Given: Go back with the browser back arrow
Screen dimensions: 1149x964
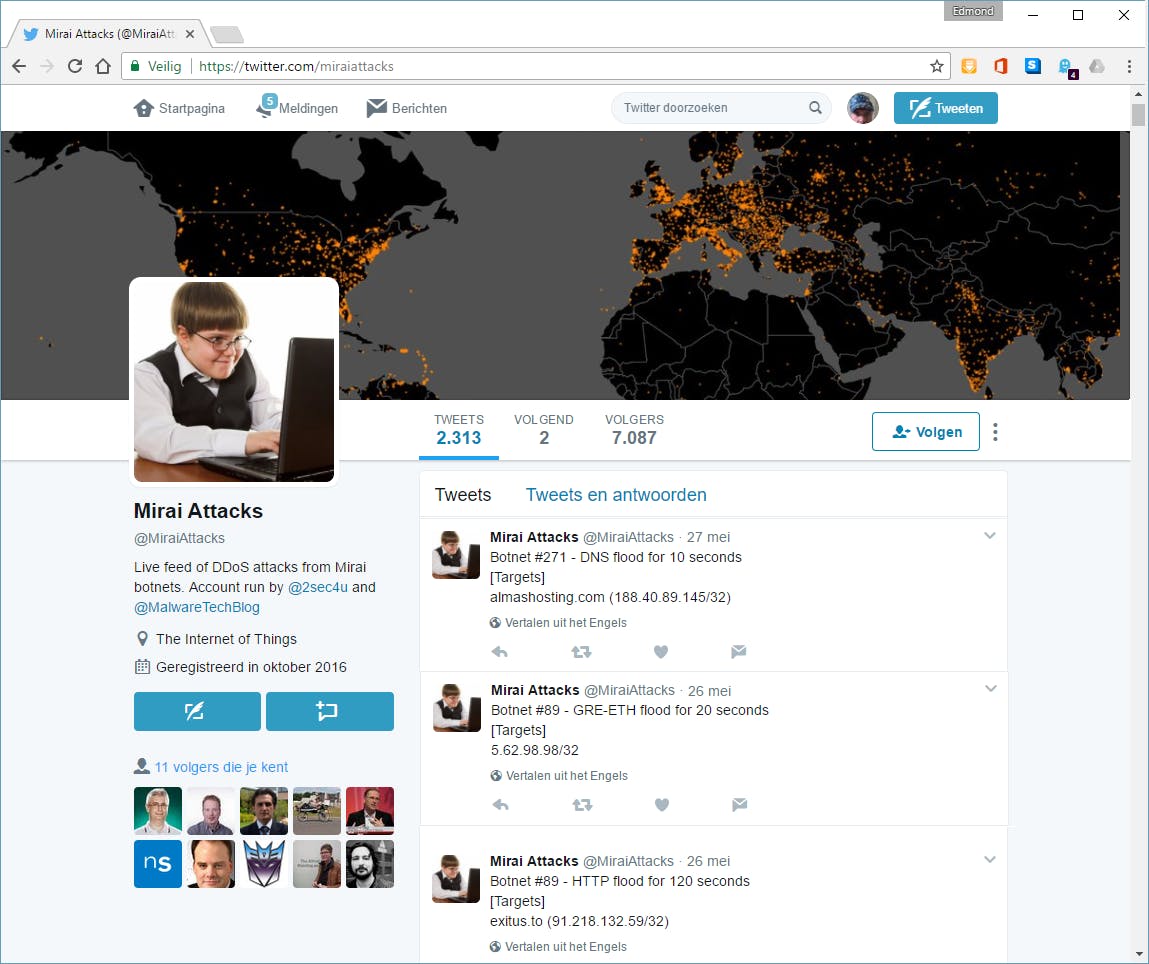Looking at the screenshot, I should click(19, 66).
